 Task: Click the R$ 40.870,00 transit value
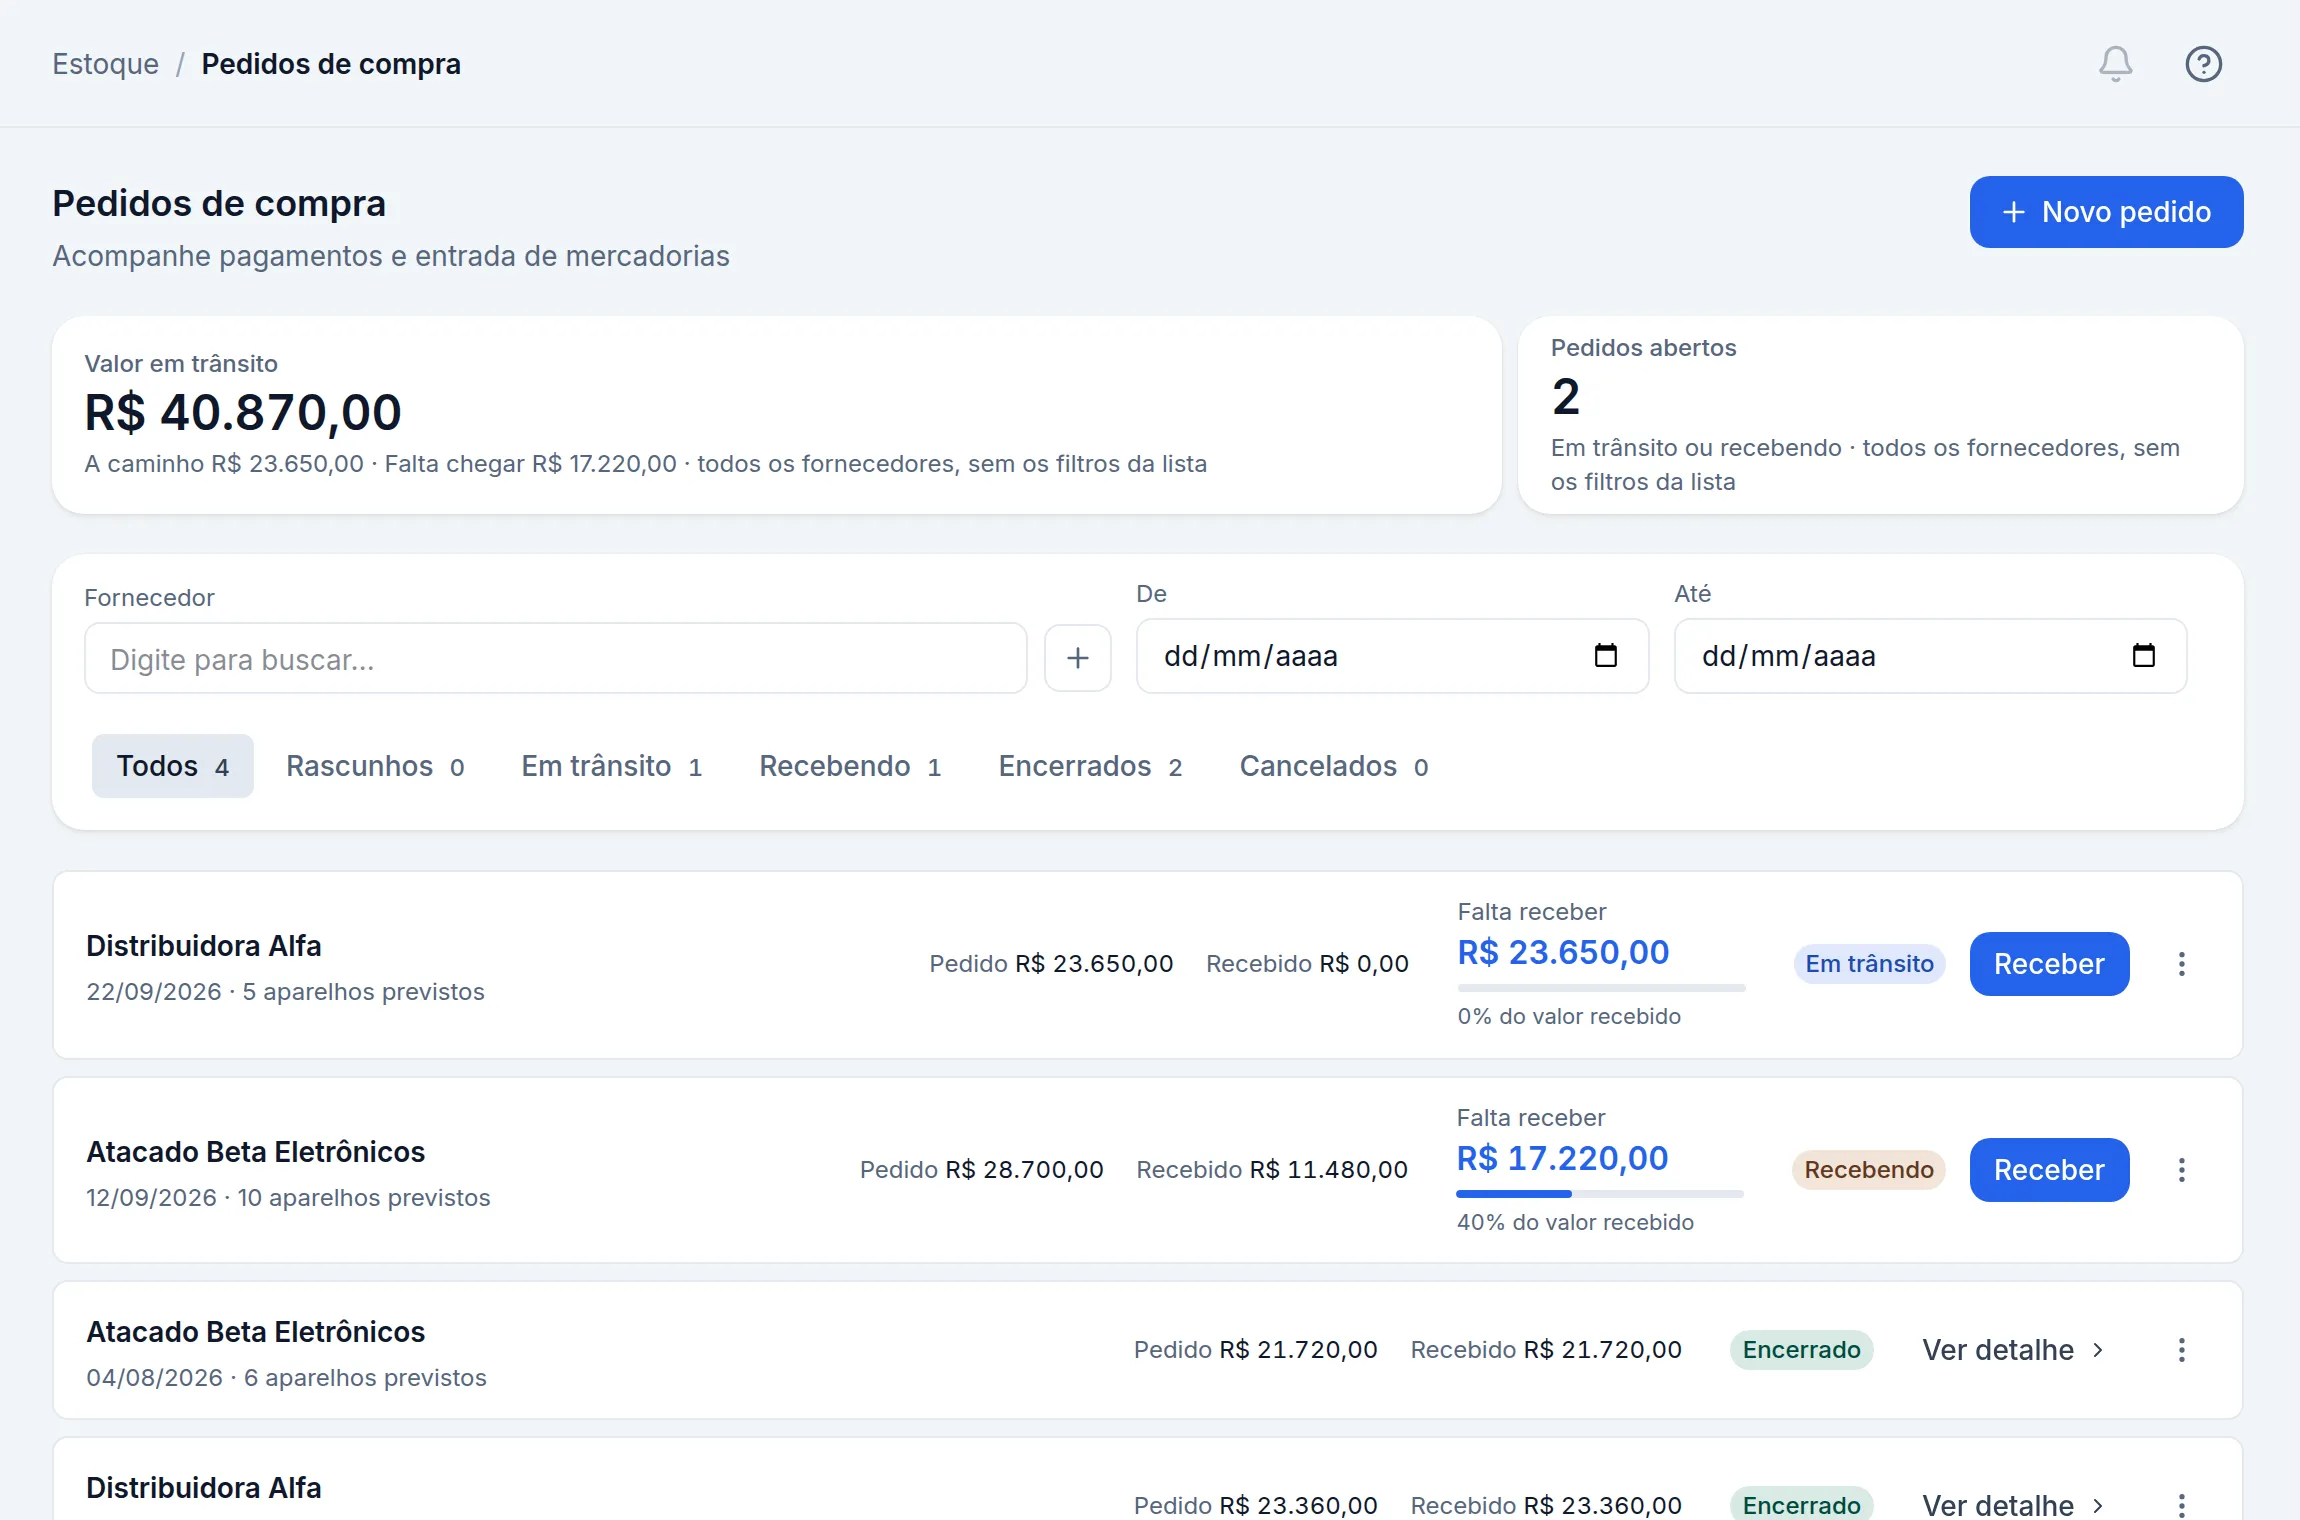click(243, 413)
